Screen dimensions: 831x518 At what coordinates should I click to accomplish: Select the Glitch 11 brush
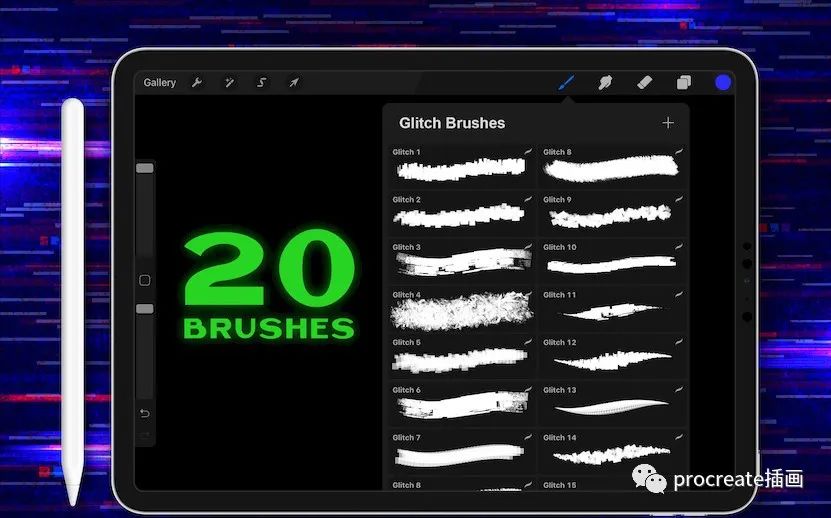613,309
